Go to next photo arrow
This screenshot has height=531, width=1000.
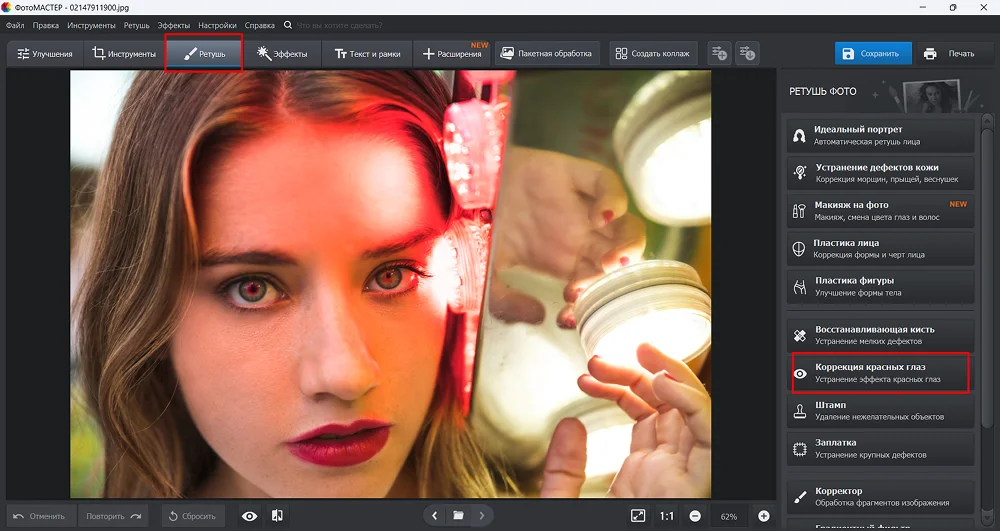click(482, 516)
